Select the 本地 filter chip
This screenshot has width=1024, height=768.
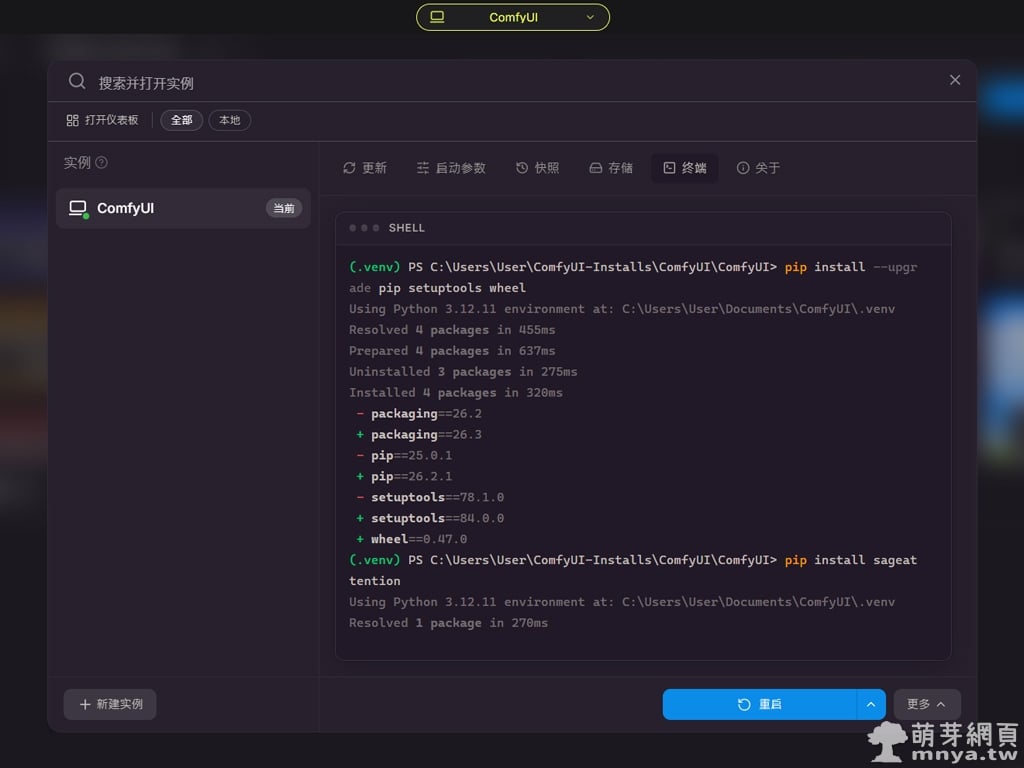[229, 120]
